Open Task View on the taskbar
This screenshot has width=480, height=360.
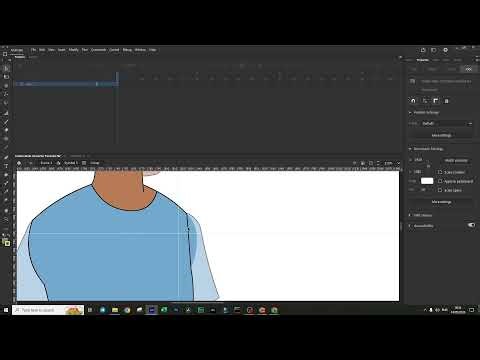[90, 310]
